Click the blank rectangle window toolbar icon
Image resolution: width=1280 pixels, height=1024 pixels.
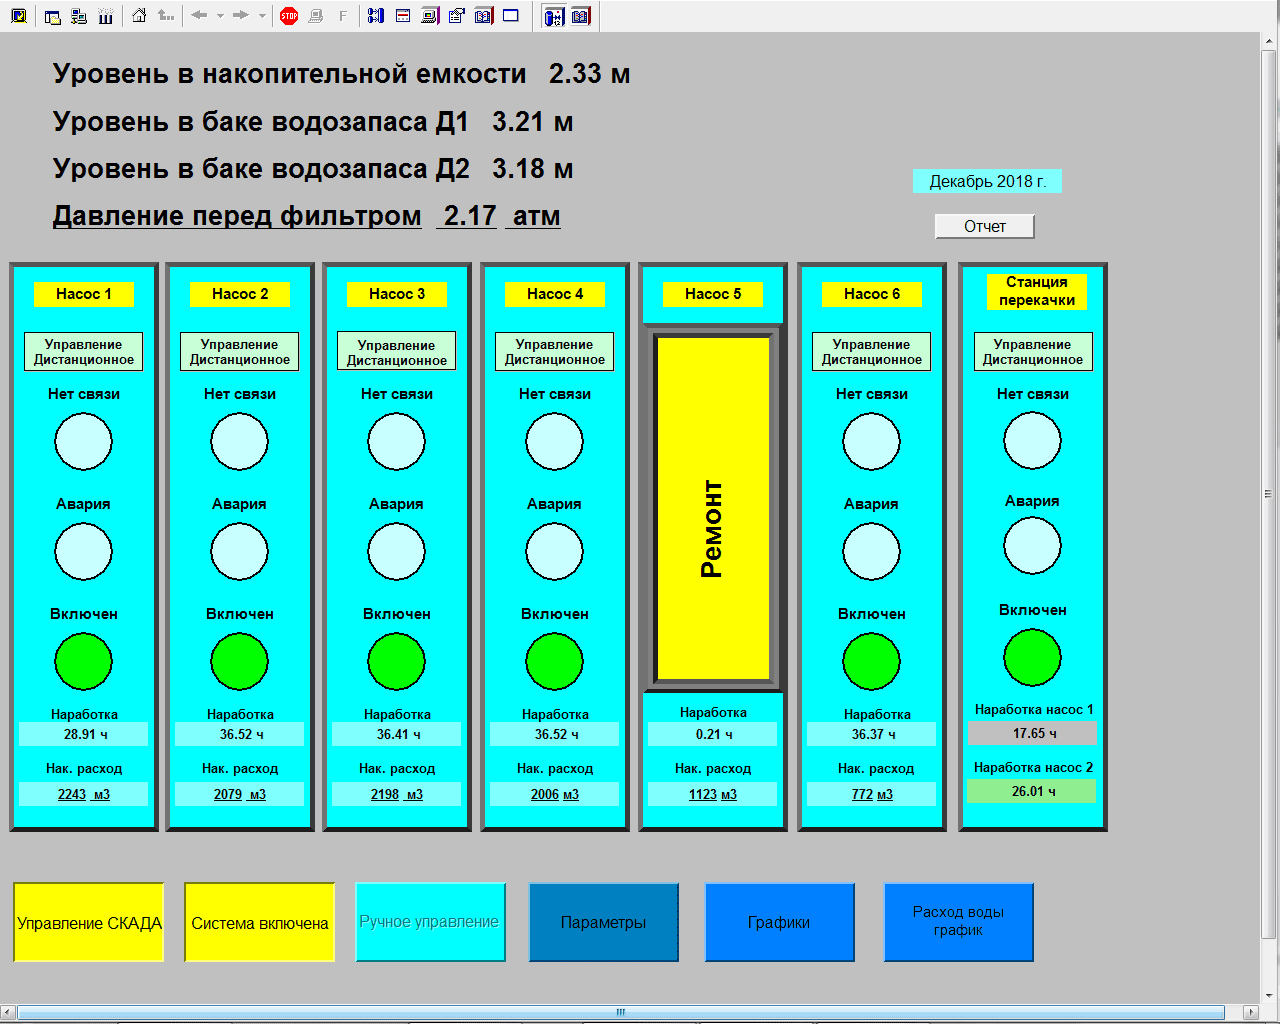tap(511, 16)
